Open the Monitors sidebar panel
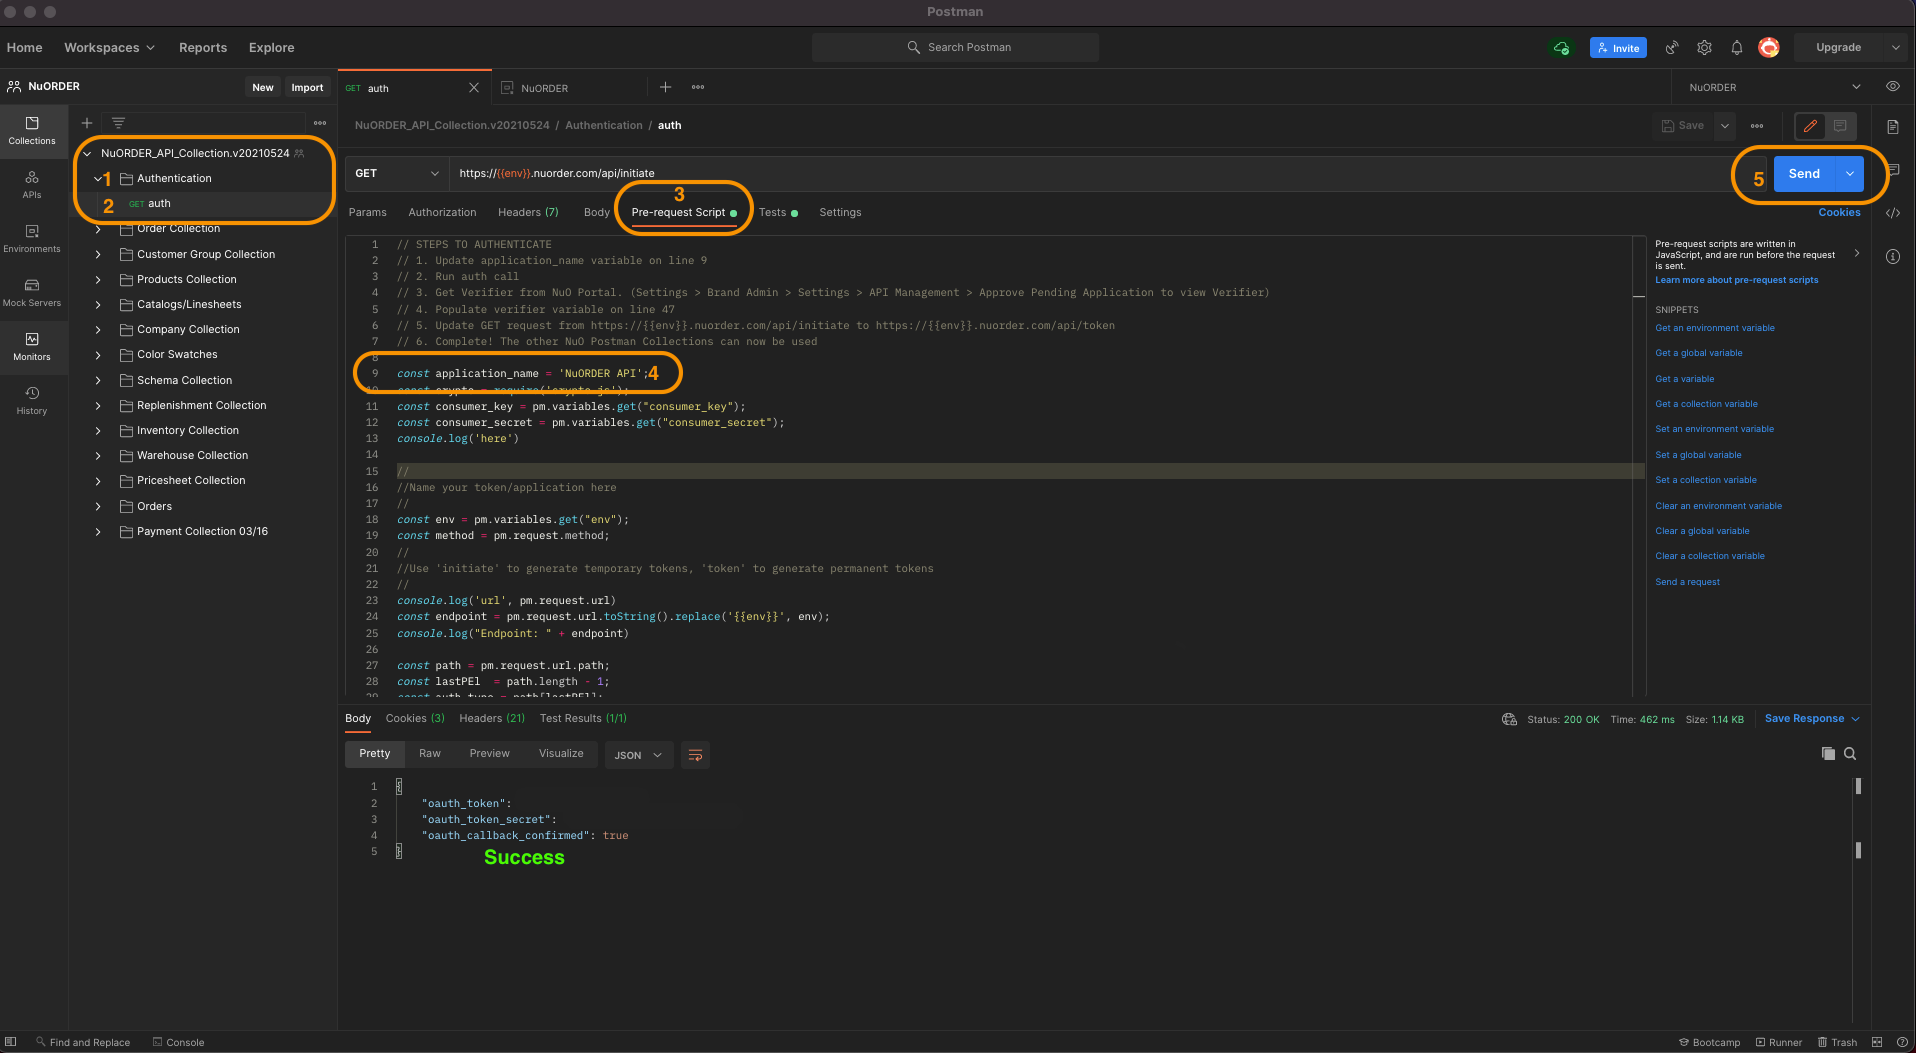The height and width of the screenshot is (1053, 1916). (x=32, y=346)
